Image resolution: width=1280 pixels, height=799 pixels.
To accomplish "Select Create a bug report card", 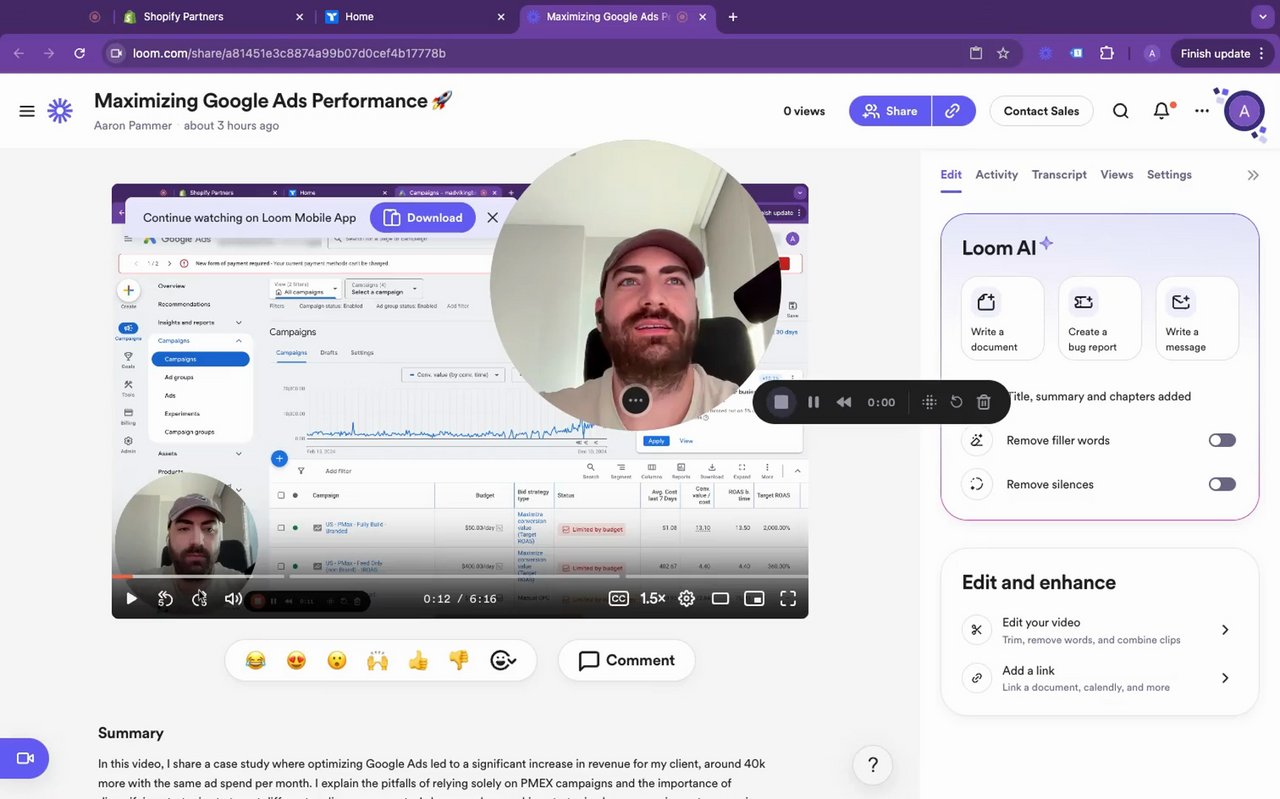I will [1100, 318].
